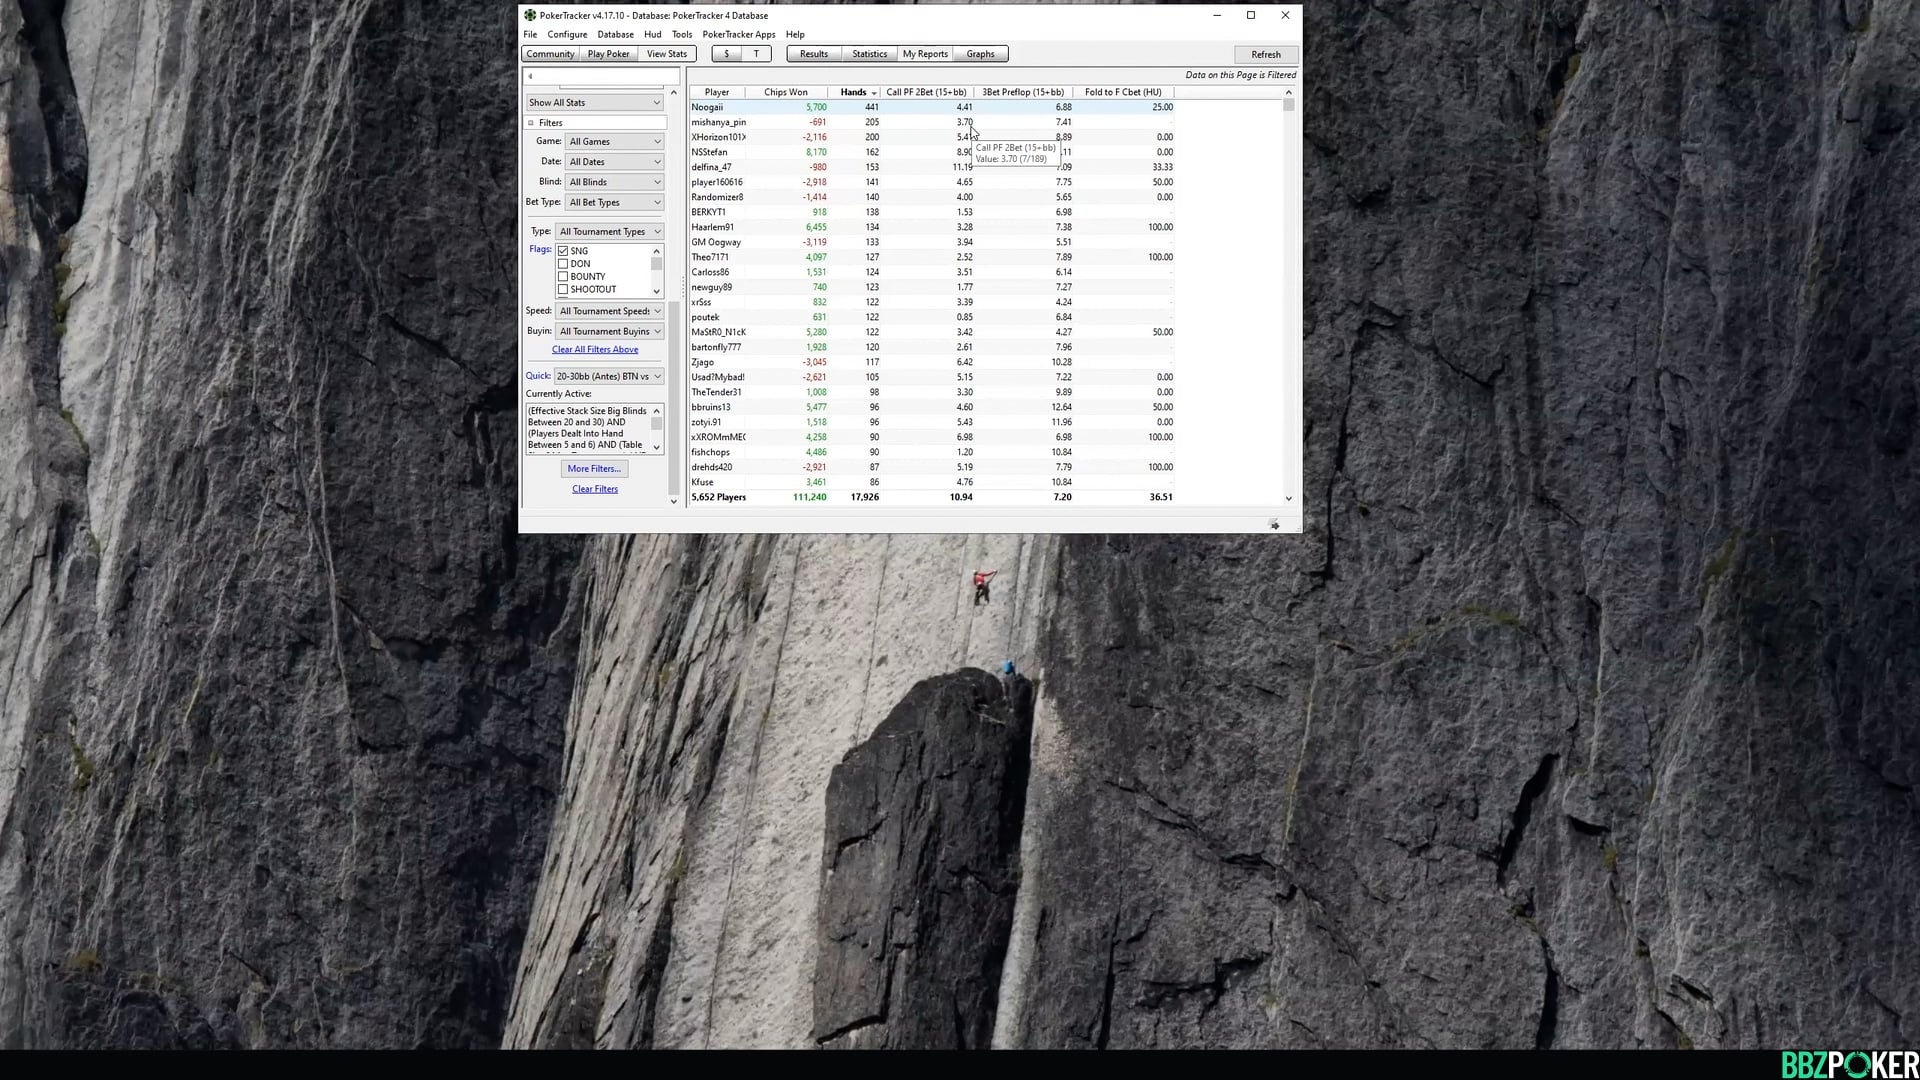Open the Show All Stats dropdown
Image resolution: width=1920 pixels, height=1080 pixels.
[x=595, y=103]
